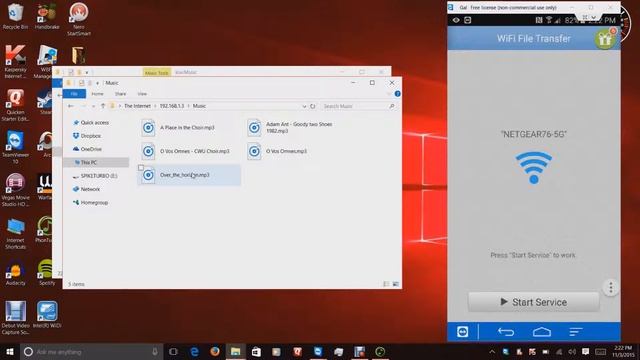Tick the checkbox on Over_the_horizon.mp3
The width and height of the screenshot is (640, 360).
pyautogui.click(x=141, y=168)
